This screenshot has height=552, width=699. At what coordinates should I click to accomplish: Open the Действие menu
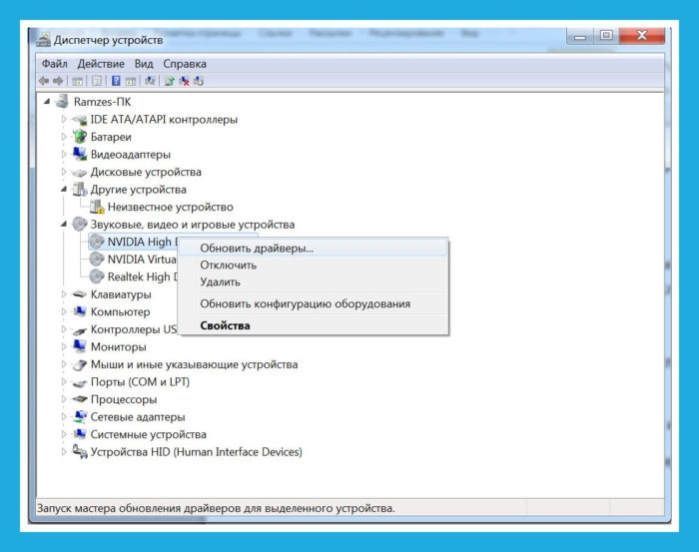[101, 64]
